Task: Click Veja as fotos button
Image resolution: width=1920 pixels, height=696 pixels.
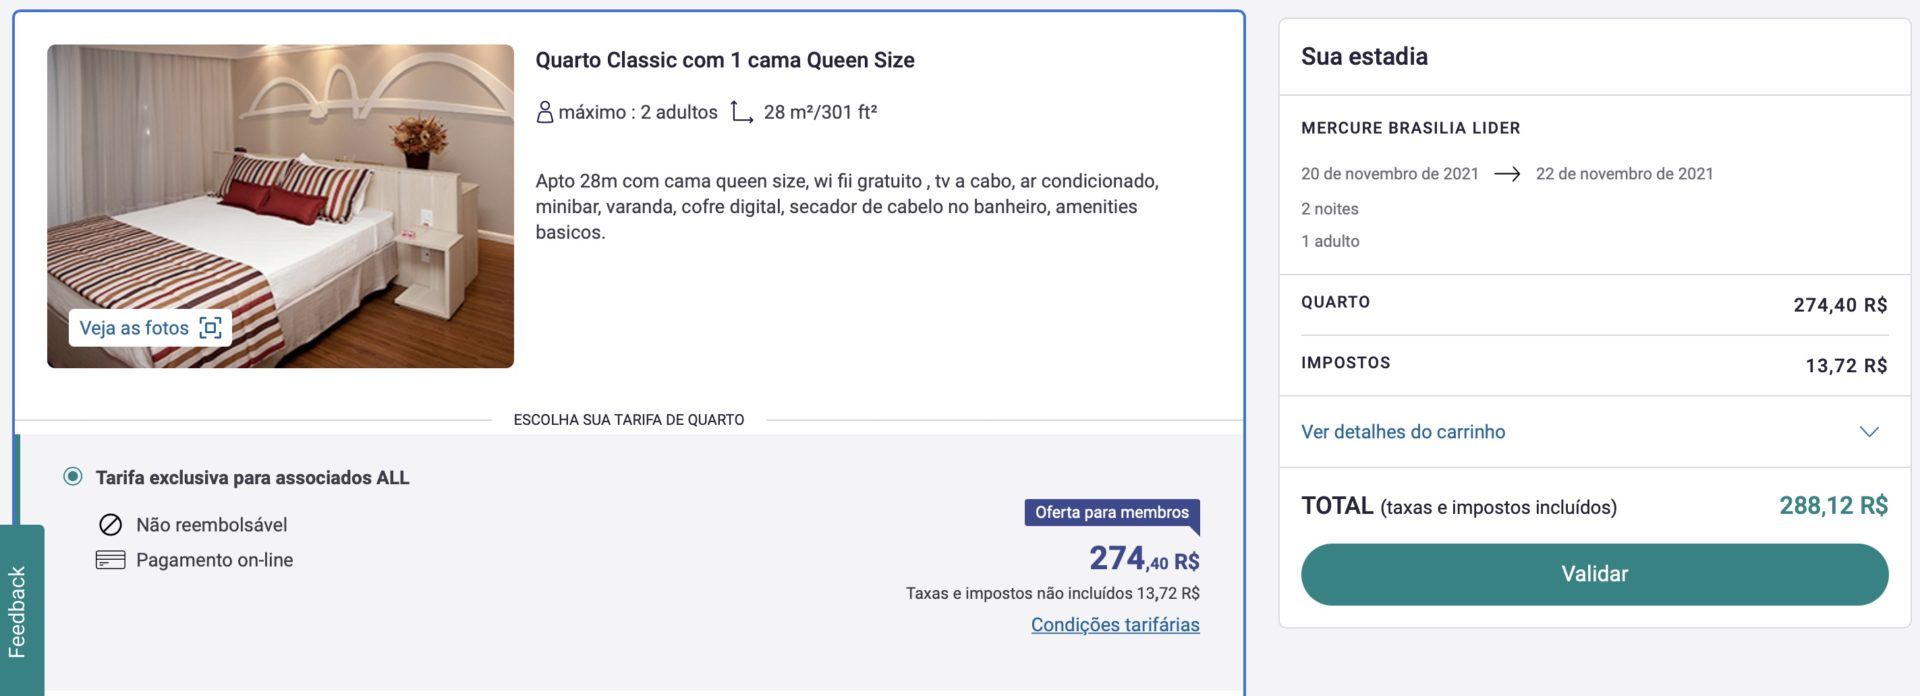Action: pos(150,328)
